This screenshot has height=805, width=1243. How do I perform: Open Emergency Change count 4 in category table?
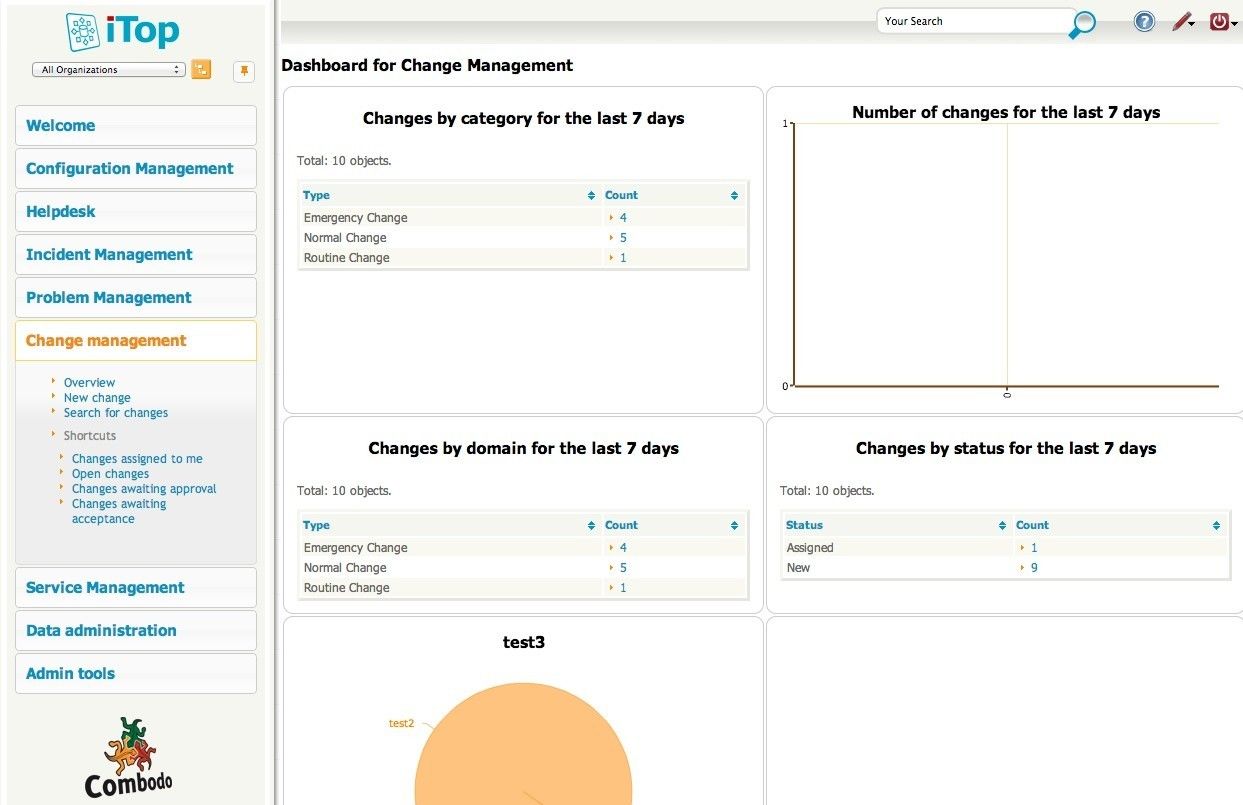[623, 218]
